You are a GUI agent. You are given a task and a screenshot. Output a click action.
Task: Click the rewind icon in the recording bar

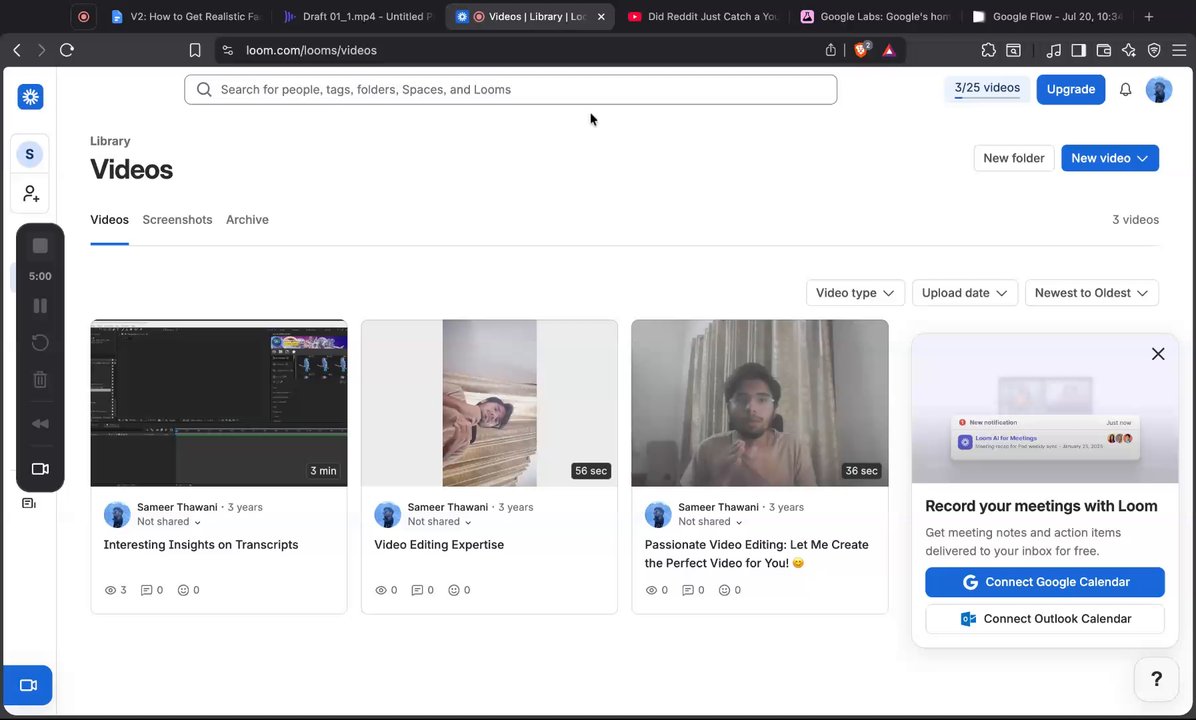tap(40, 423)
